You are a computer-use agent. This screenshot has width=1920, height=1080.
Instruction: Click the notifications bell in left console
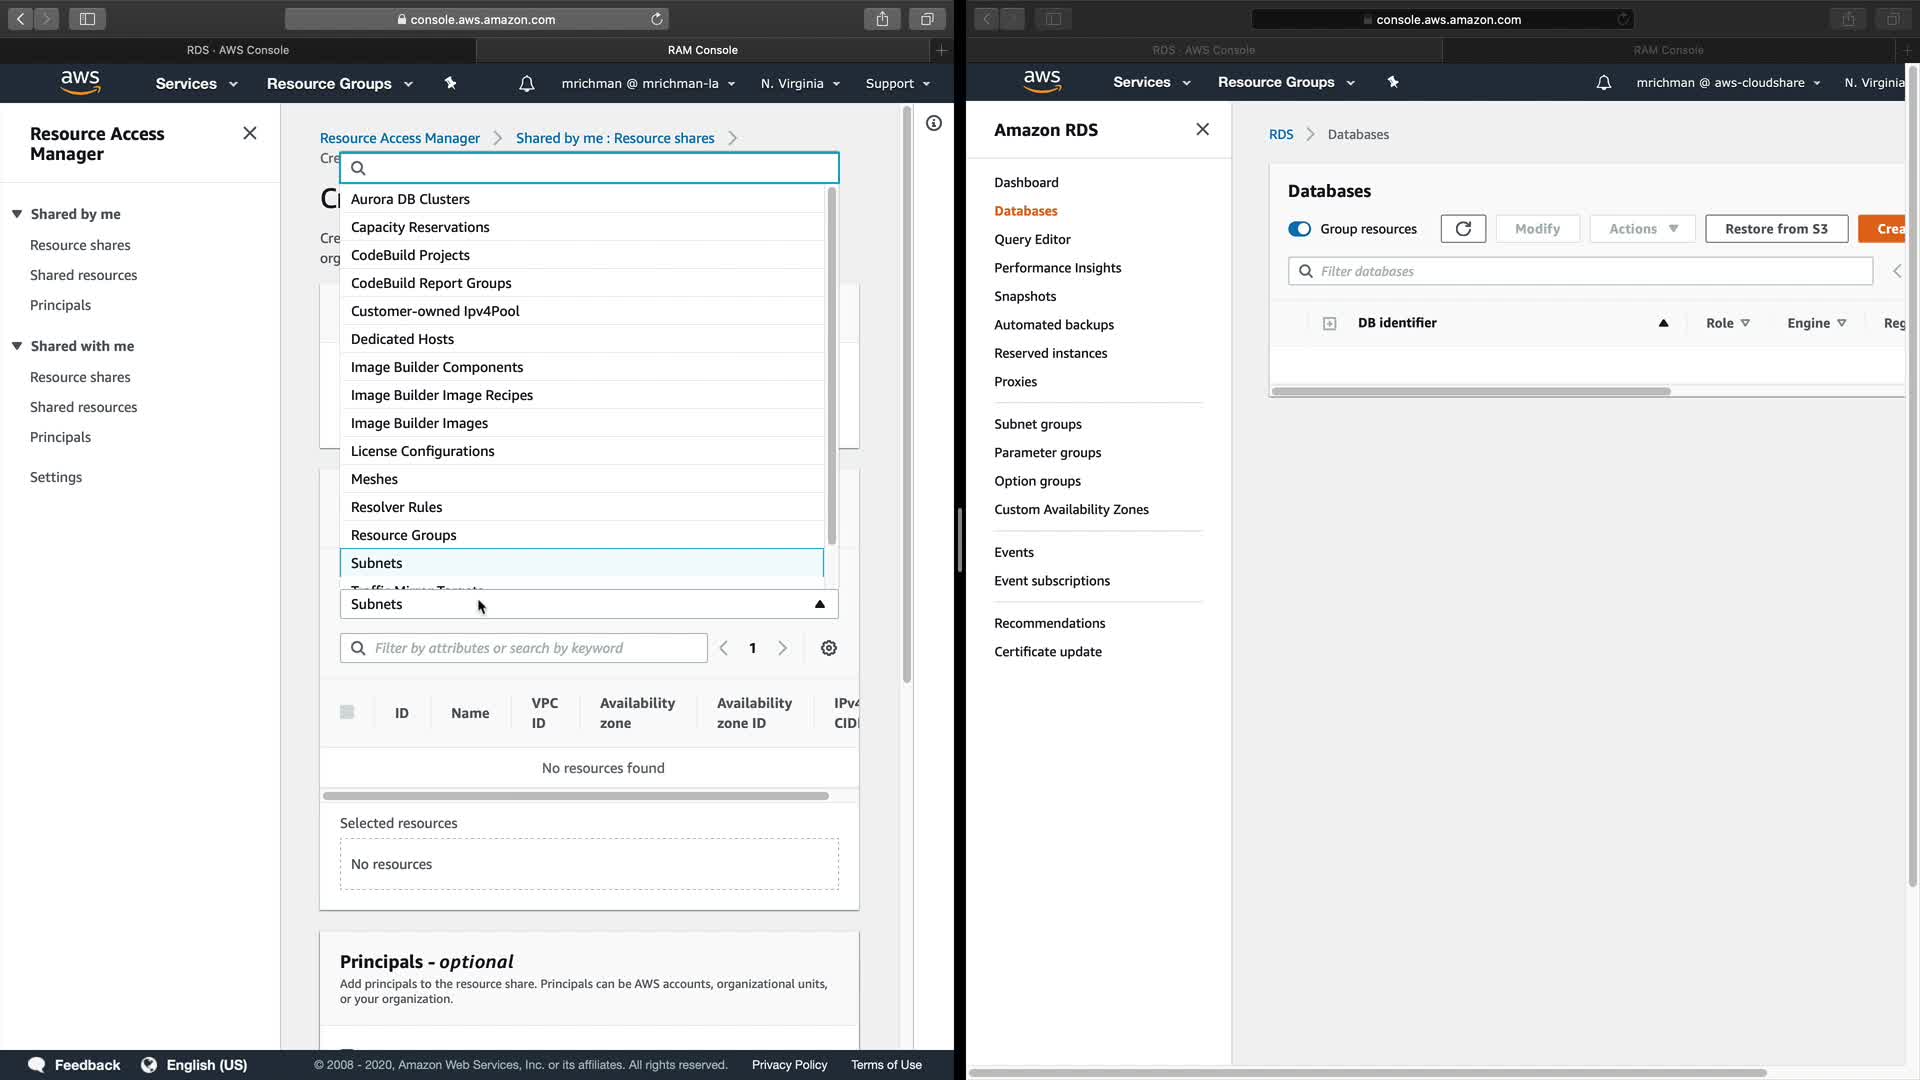[526, 84]
